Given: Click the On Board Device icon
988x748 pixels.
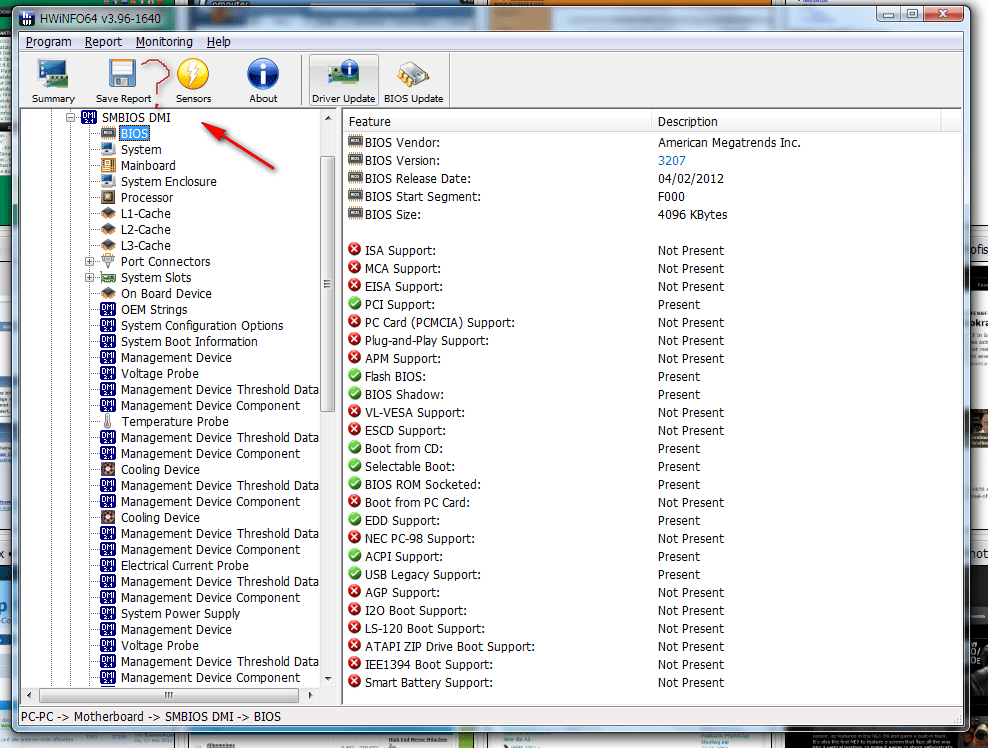Looking at the screenshot, I should [108, 293].
